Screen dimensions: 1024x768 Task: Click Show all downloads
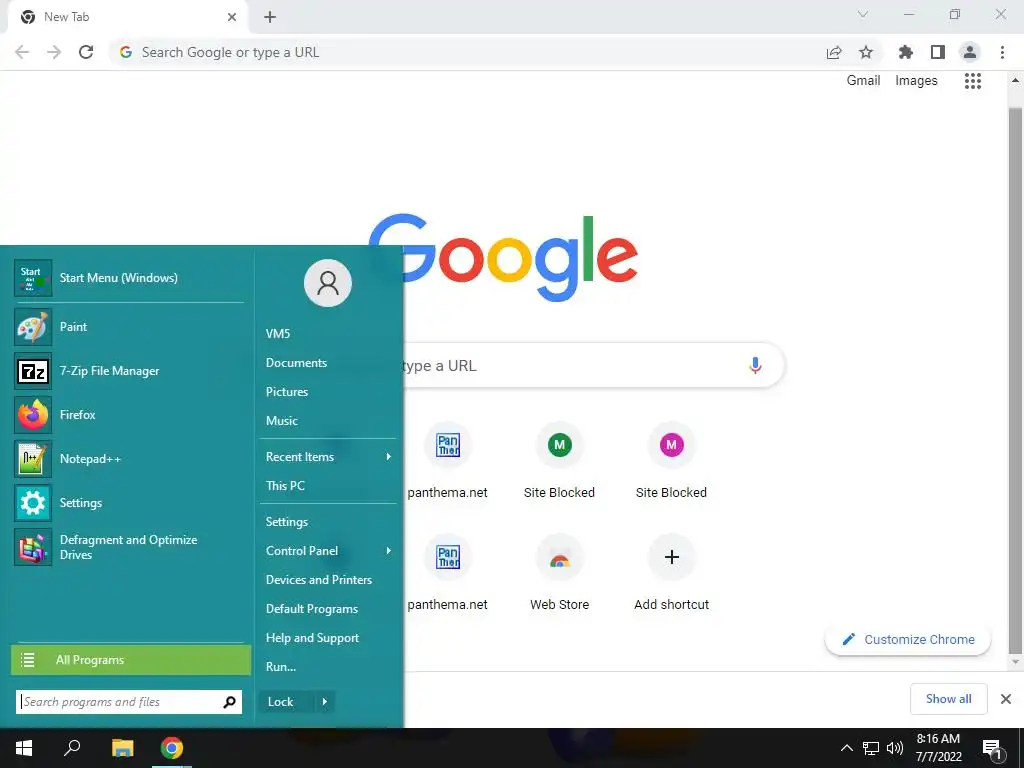pos(948,699)
